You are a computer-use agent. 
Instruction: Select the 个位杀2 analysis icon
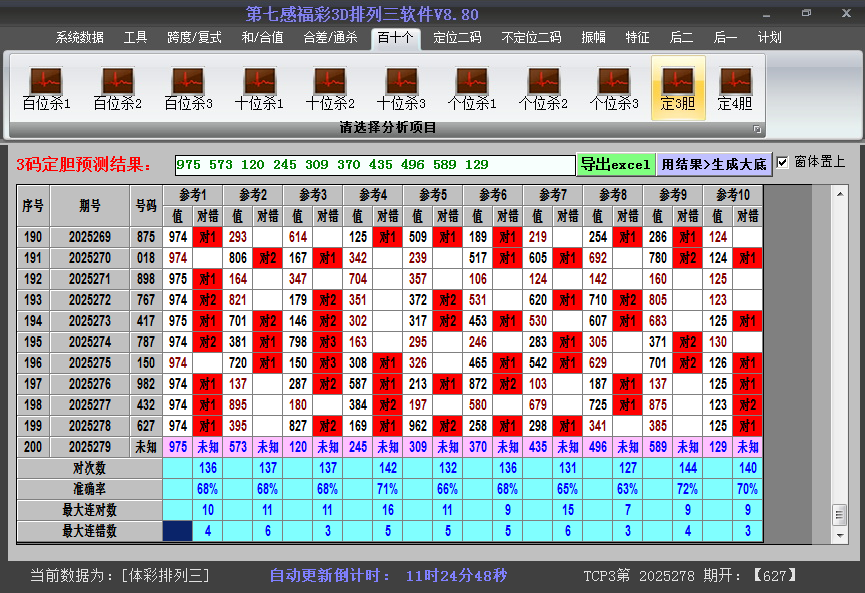(x=543, y=82)
